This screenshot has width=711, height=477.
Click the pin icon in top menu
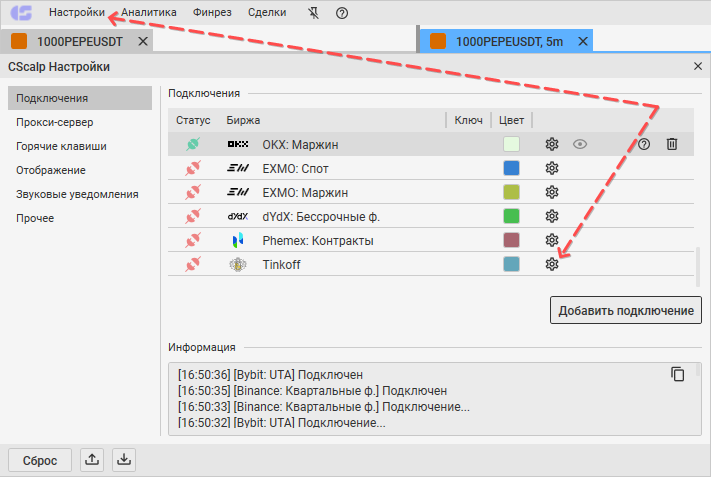[313, 13]
